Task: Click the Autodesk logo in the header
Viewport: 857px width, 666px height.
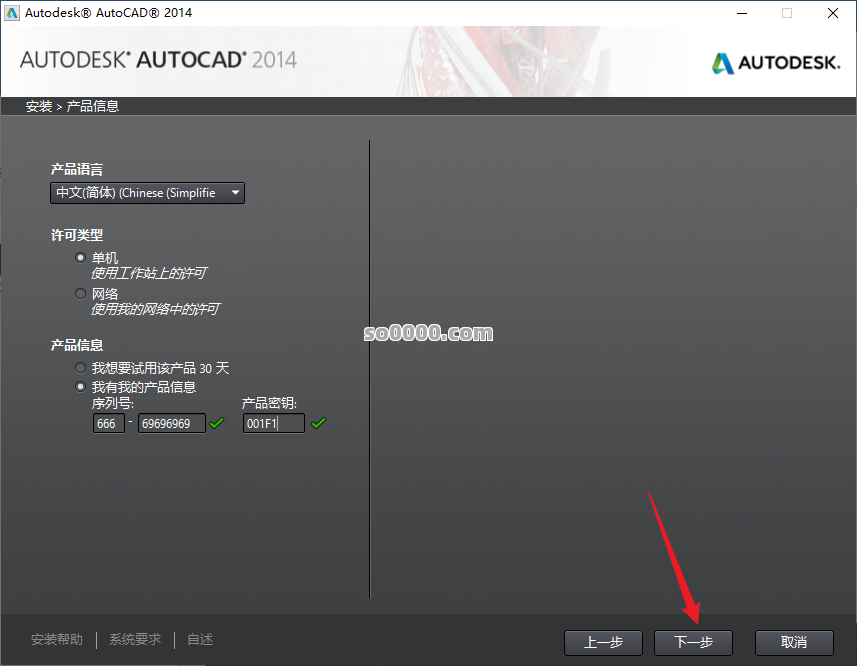Action: click(776, 61)
